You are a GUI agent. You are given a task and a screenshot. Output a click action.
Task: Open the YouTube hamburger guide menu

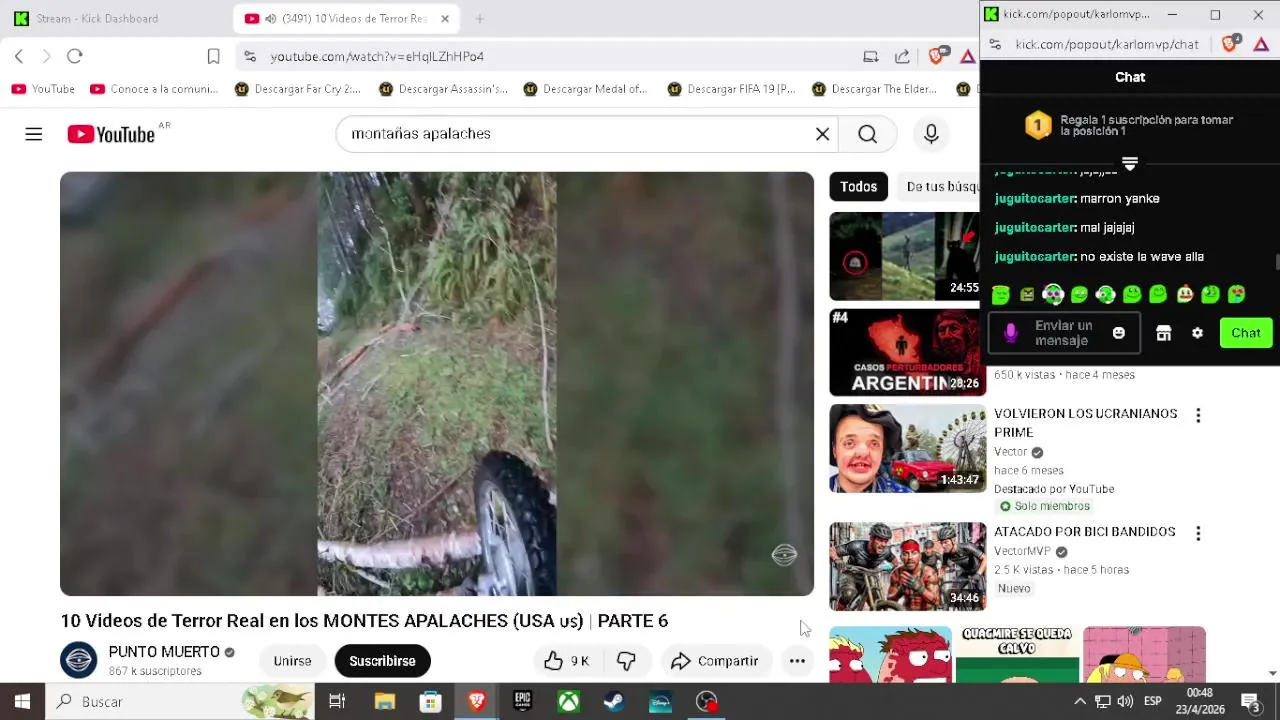click(34, 134)
